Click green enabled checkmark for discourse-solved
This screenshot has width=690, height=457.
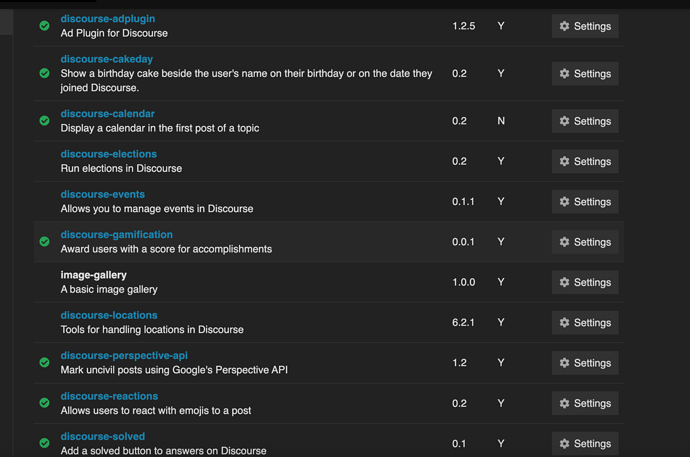[x=44, y=443]
